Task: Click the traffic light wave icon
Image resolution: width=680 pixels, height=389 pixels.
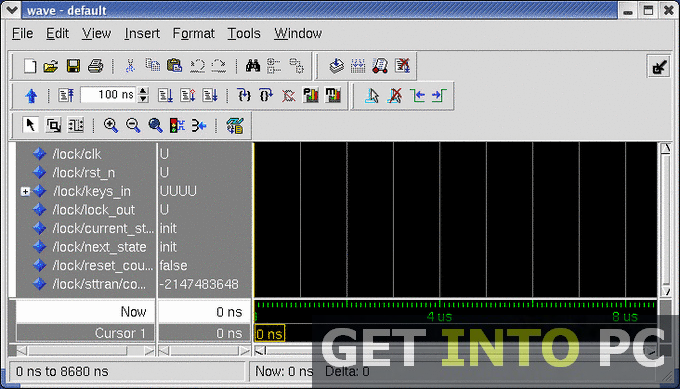Action: point(177,125)
